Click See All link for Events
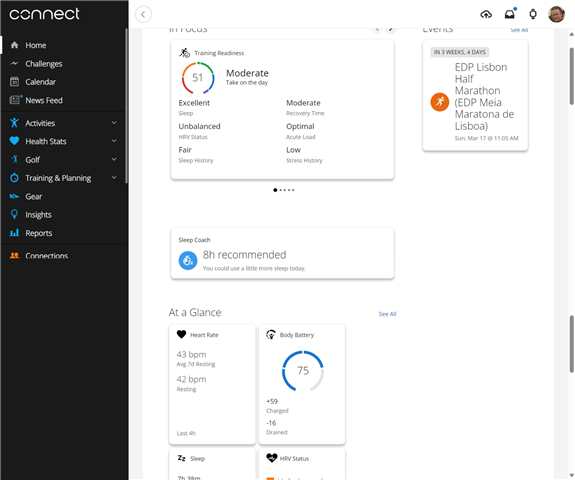The width and height of the screenshot is (575, 480). tap(519, 30)
